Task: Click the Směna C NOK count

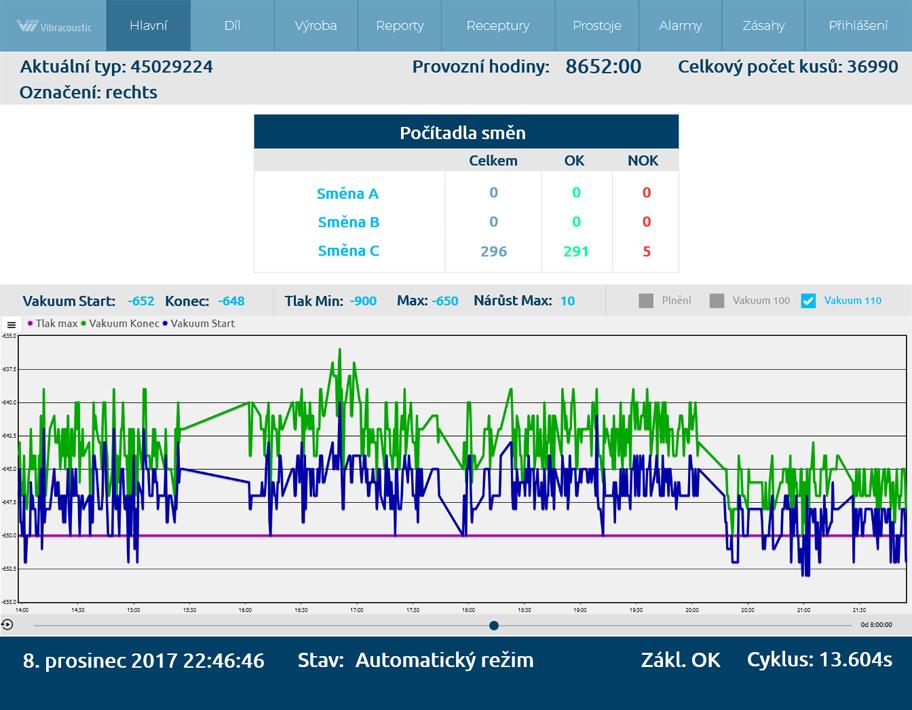Action: (646, 251)
